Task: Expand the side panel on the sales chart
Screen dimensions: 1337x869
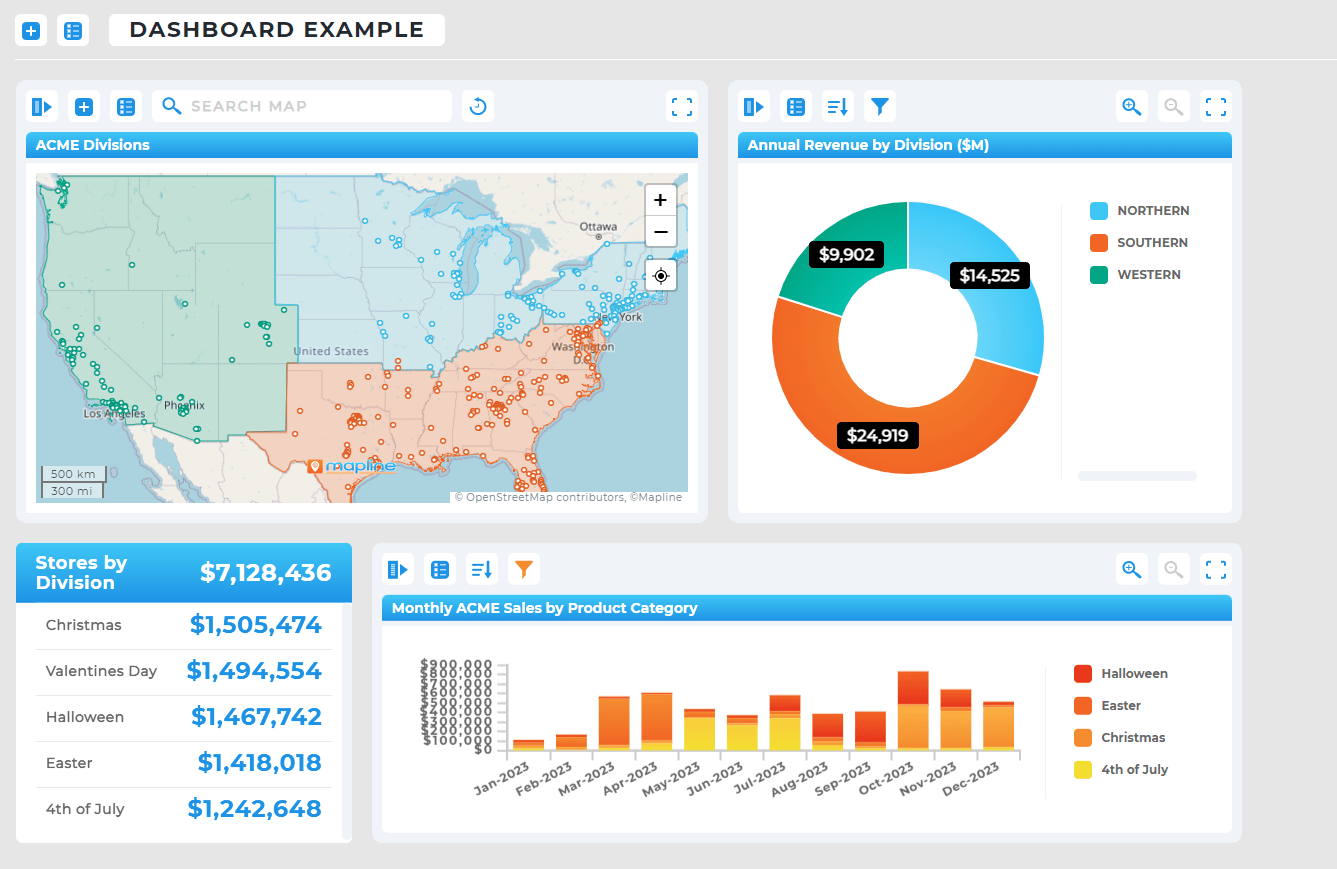Action: (x=398, y=568)
